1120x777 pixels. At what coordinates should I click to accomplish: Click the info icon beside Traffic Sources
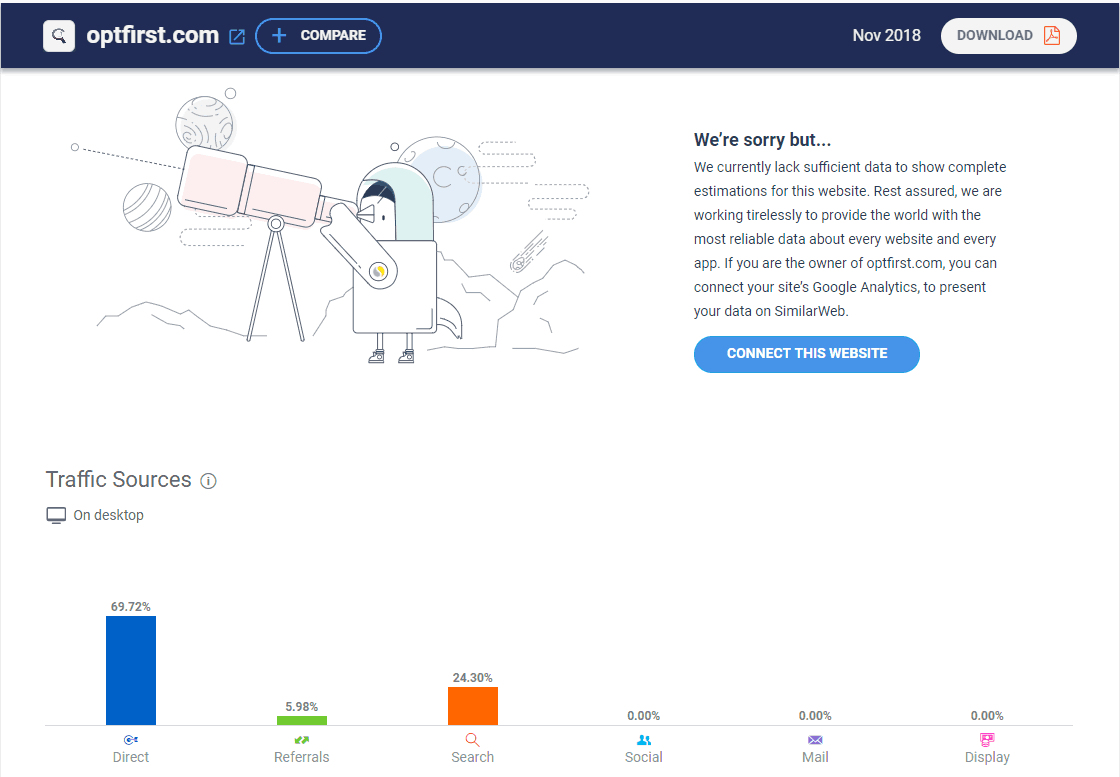pos(207,481)
